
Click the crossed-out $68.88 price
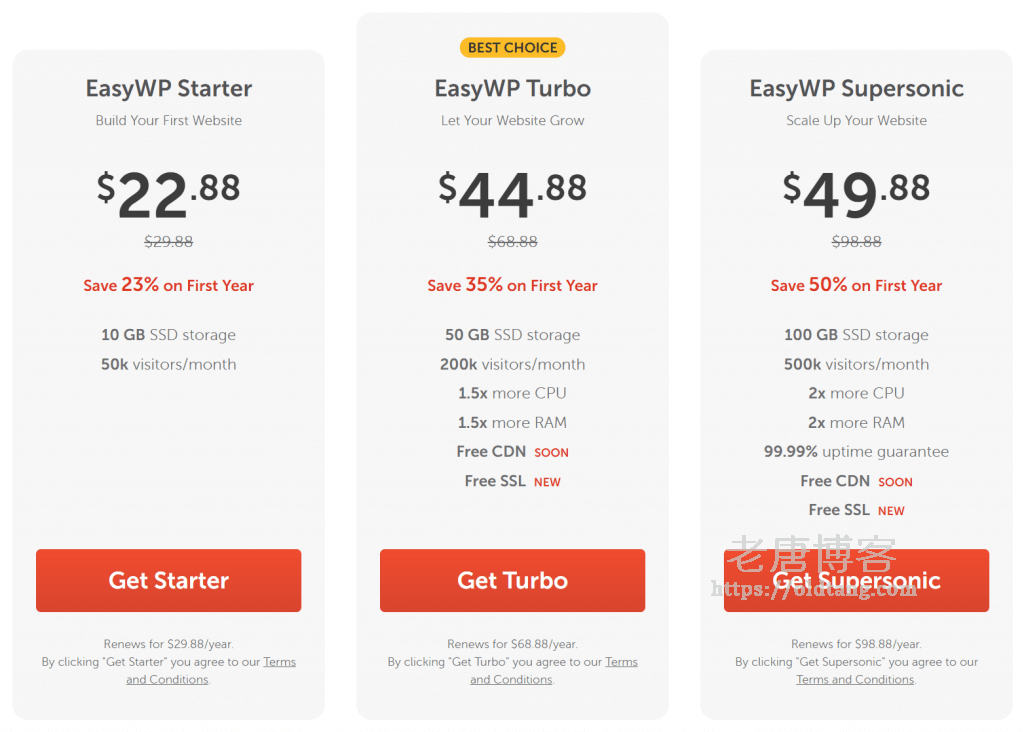(x=513, y=242)
